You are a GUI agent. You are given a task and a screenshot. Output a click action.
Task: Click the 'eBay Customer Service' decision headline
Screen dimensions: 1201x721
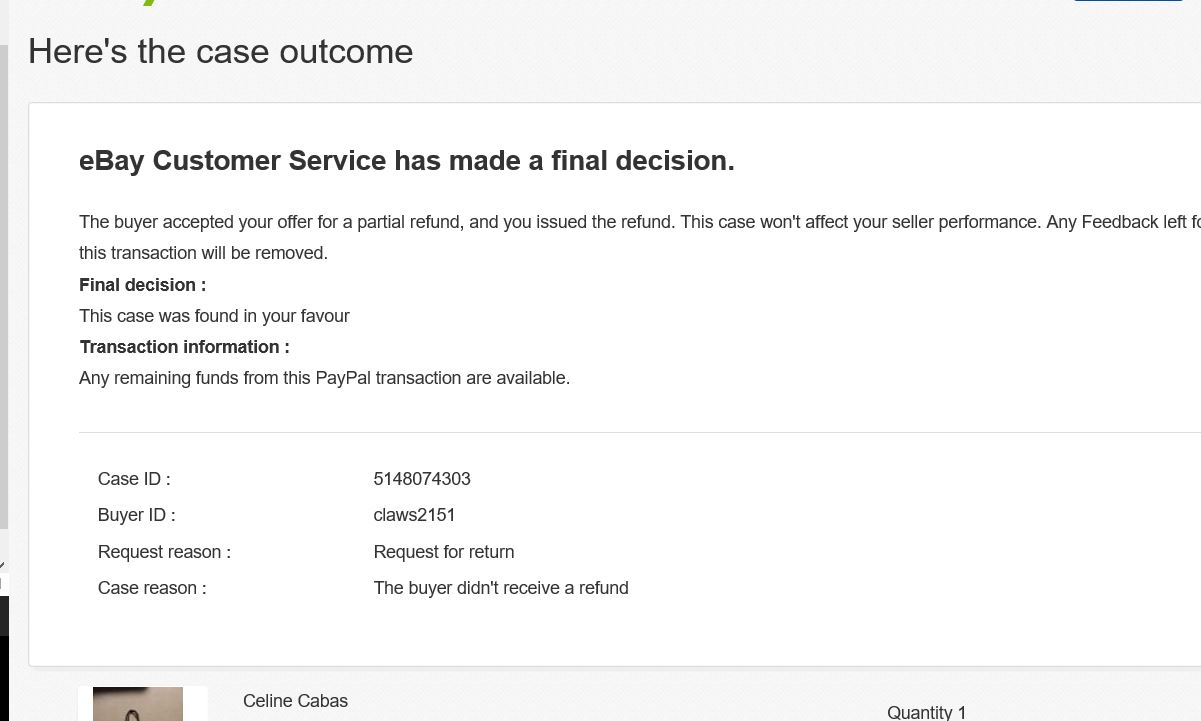click(x=406, y=160)
